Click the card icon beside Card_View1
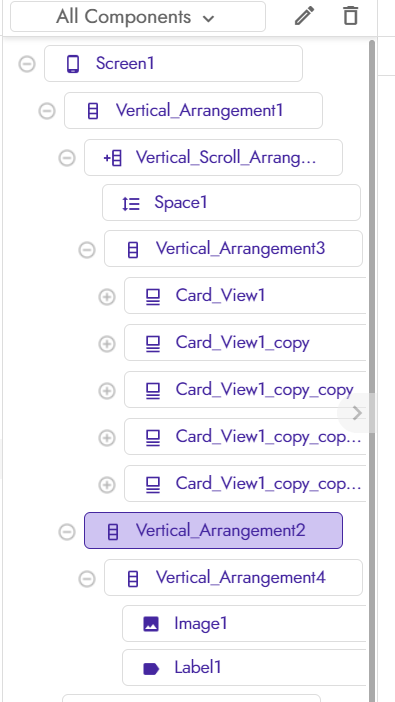395x702 pixels. [x=153, y=296]
